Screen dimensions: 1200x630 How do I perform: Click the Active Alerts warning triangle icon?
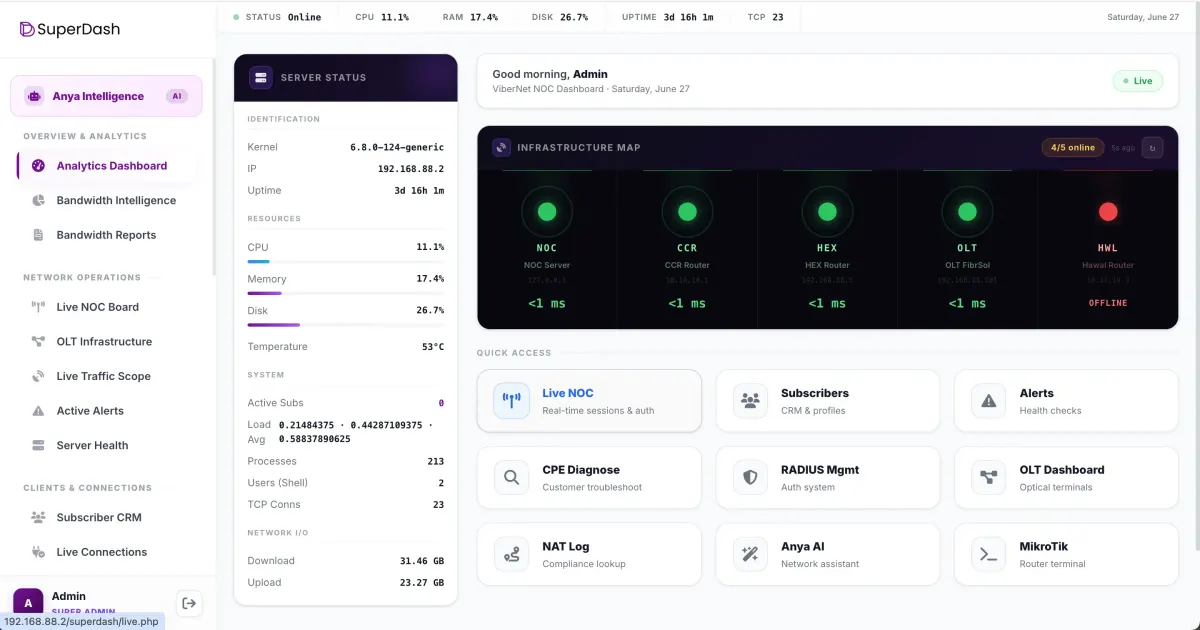point(38,411)
